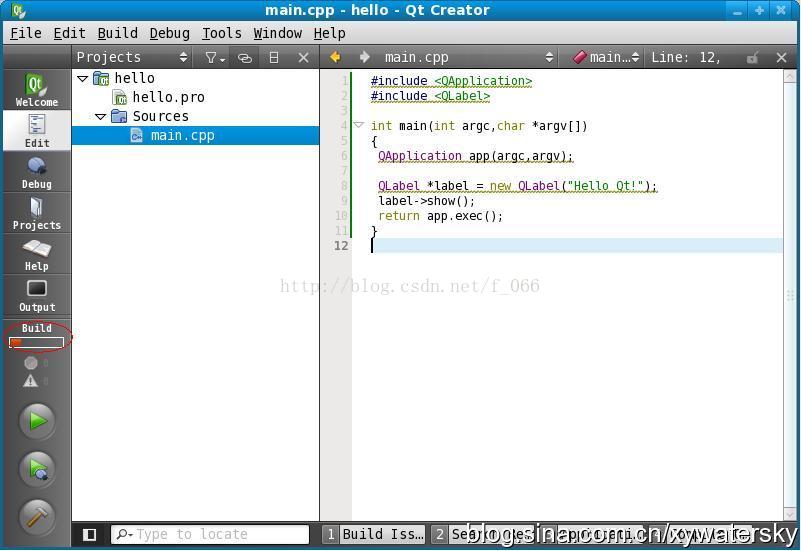Click the green Run button
The height and width of the screenshot is (551, 801).
37,421
